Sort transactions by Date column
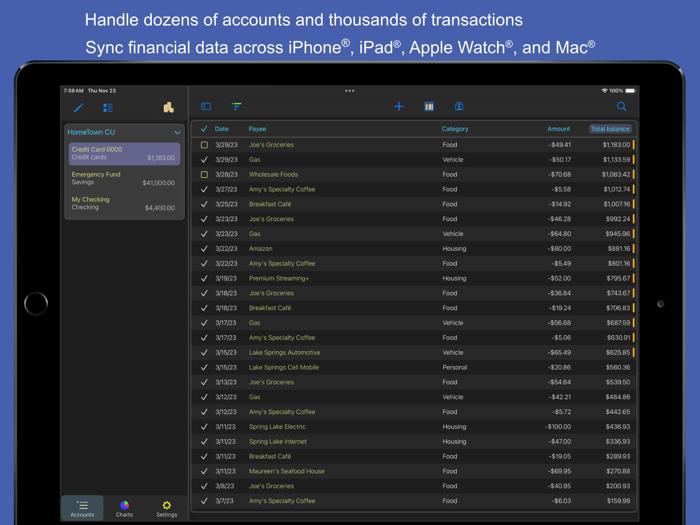 point(221,129)
